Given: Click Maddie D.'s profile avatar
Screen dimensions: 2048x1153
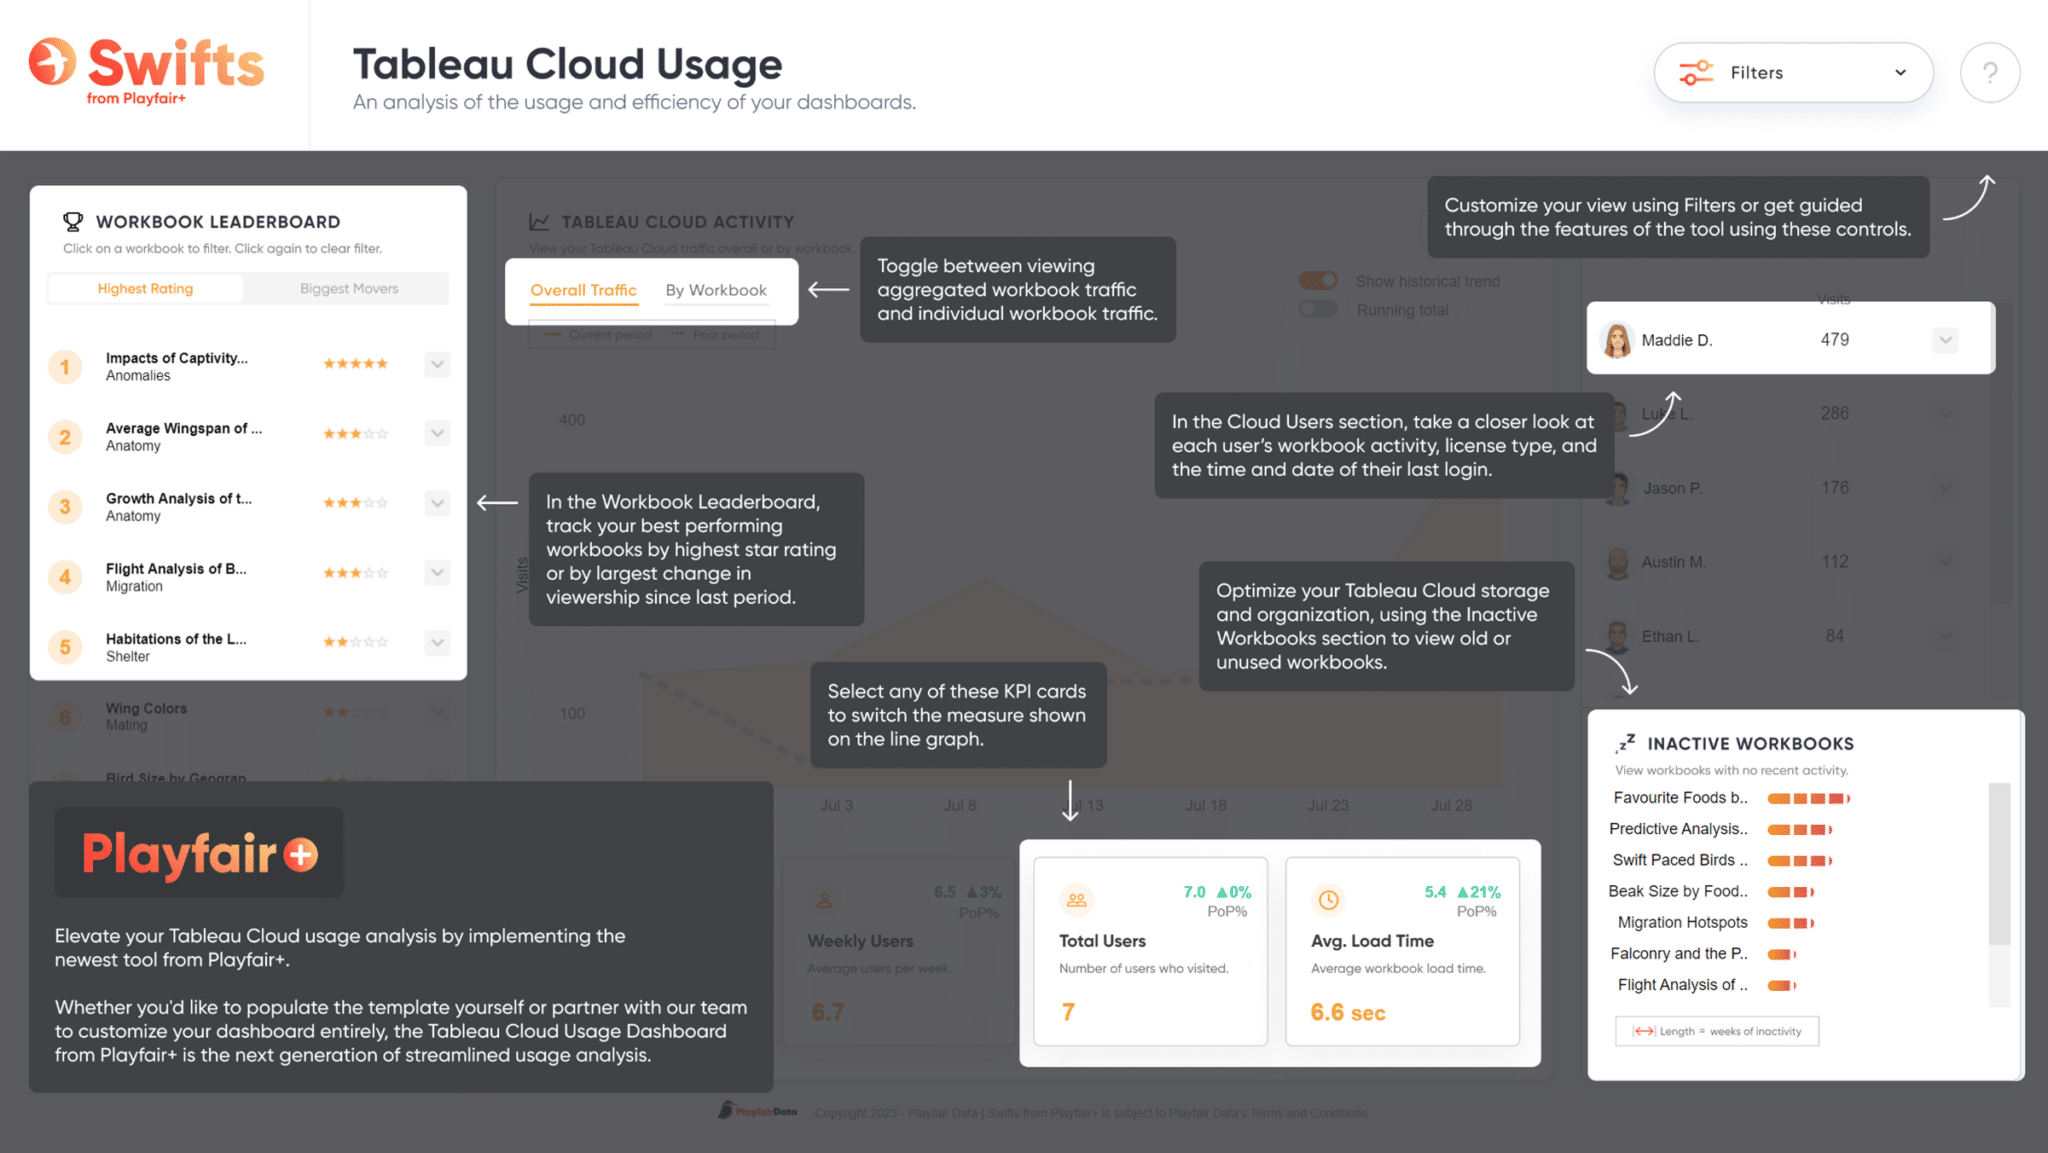Looking at the screenshot, I should pos(1620,339).
